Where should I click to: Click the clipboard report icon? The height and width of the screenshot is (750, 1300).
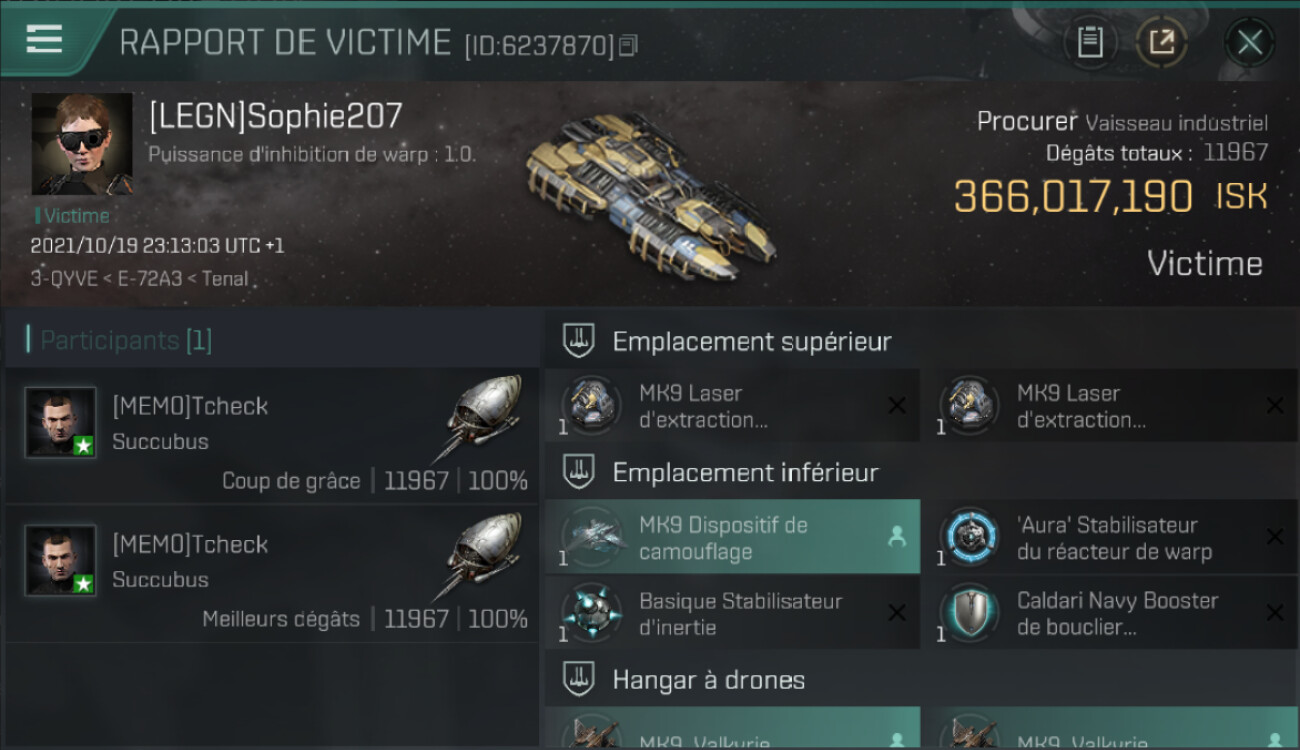(x=1090, y=42)
